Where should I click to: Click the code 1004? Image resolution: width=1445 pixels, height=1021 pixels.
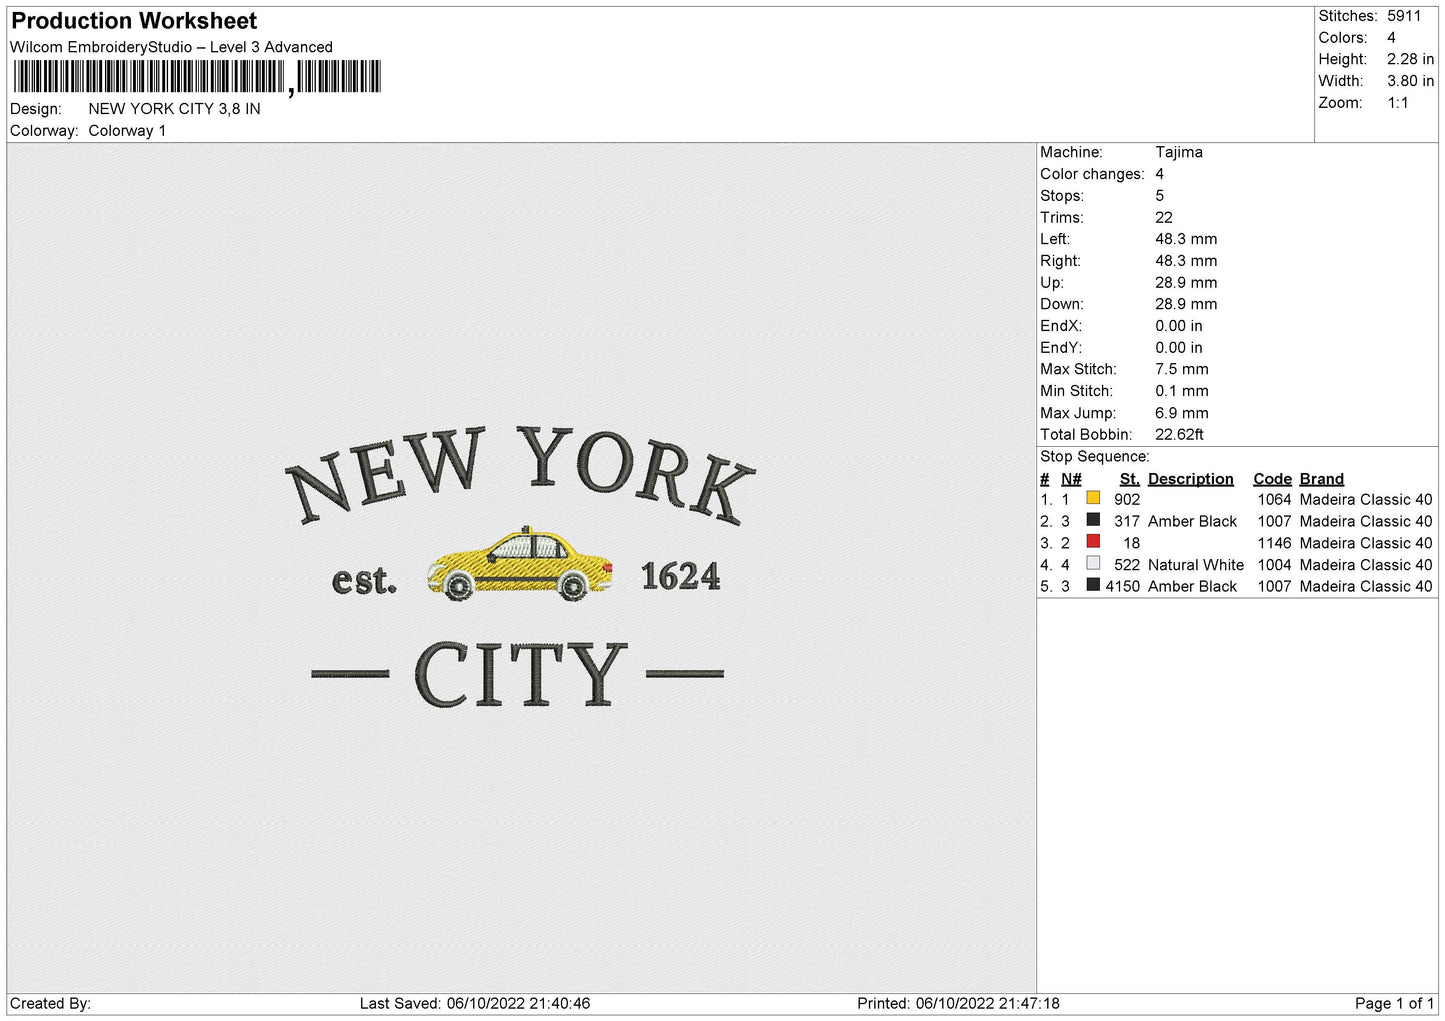[1274, 565]
